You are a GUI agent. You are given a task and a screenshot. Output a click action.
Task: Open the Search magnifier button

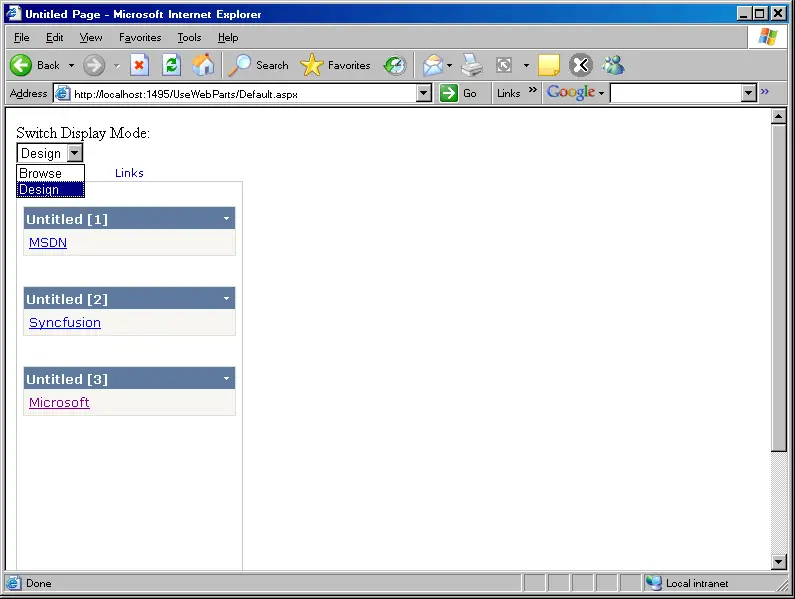[258, 65]
